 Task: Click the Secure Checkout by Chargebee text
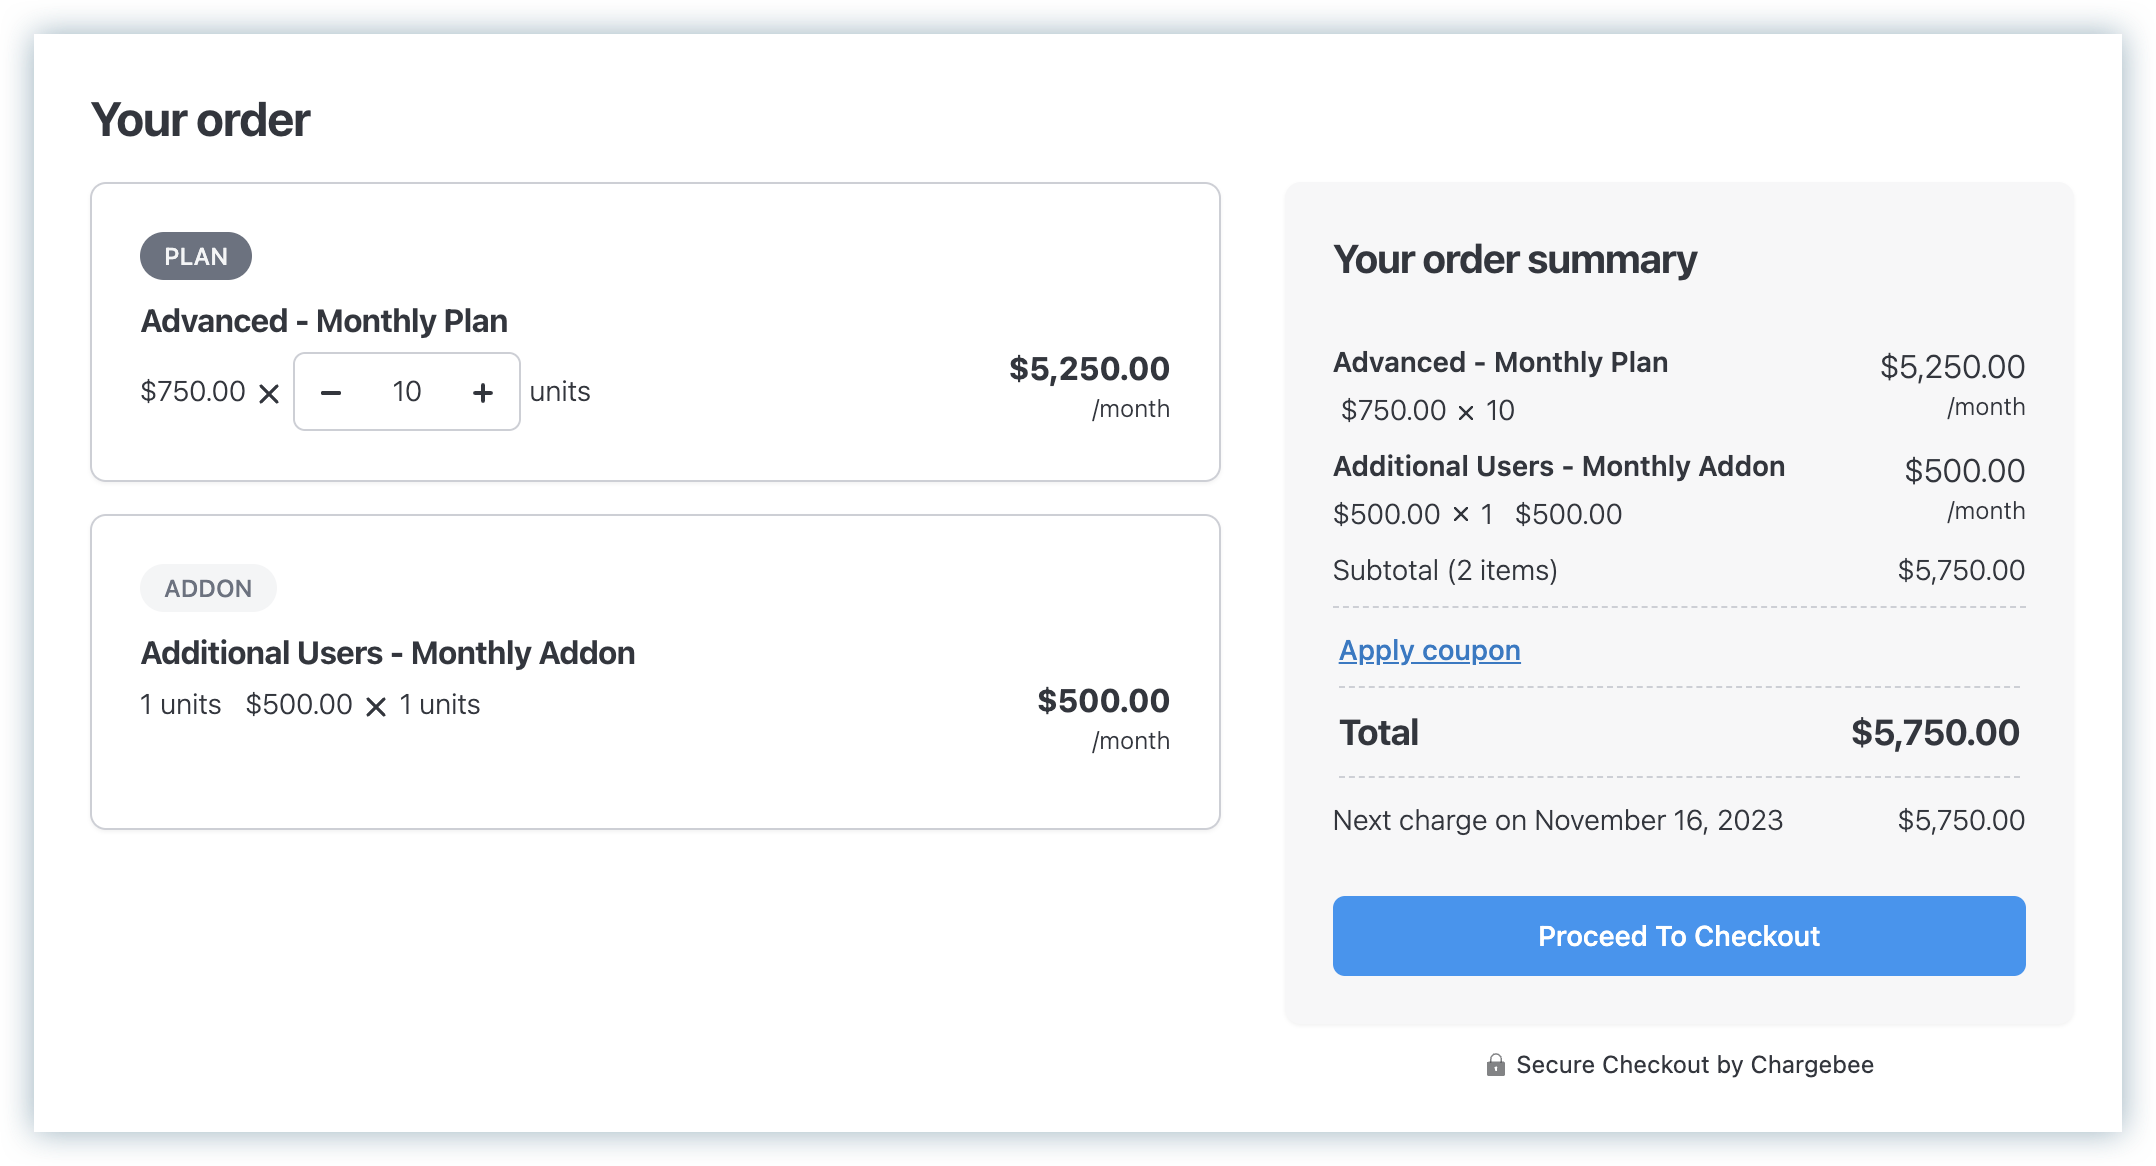pos(1694,1065)
